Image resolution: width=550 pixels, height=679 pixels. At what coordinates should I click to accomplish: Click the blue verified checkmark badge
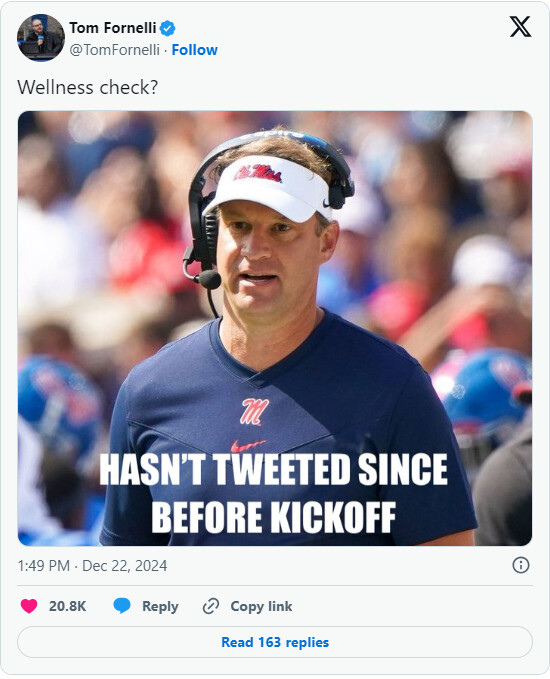click(168, 29)
